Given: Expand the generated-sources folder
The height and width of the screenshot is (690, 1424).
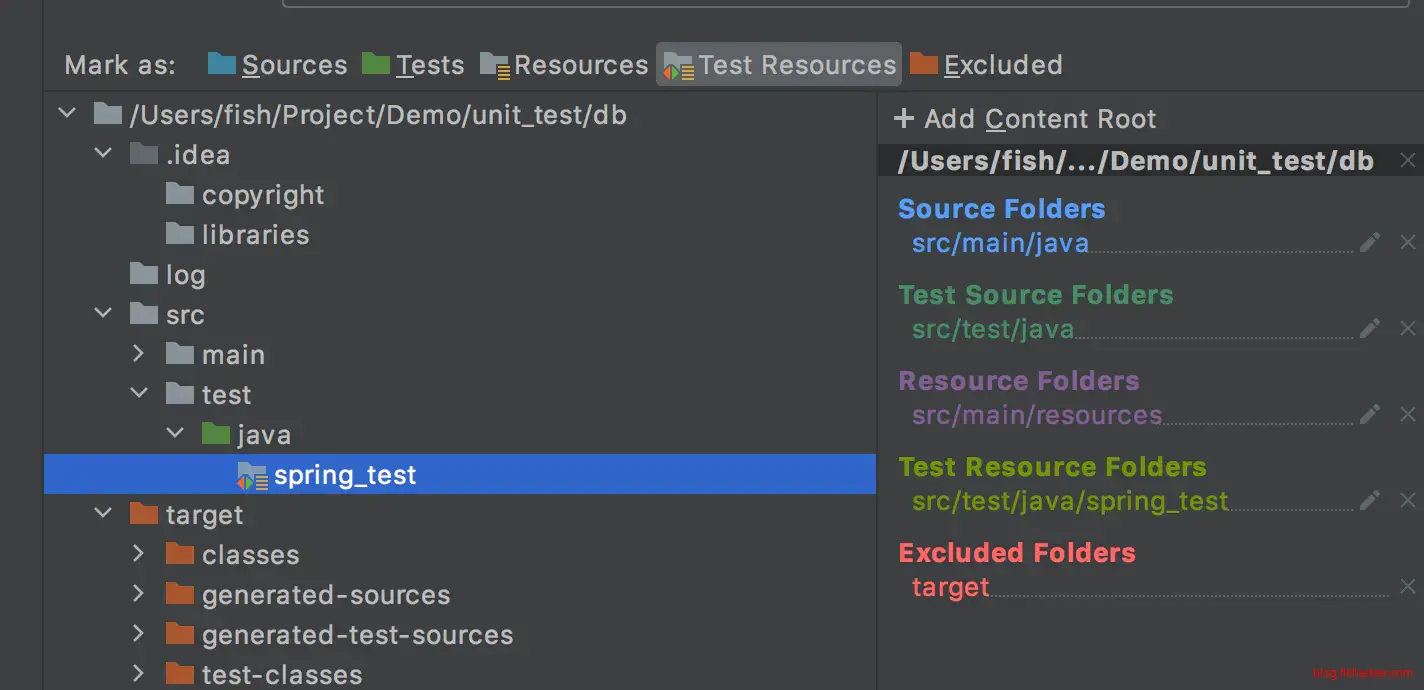Looking at the screenshot, I should click(139, 595).
